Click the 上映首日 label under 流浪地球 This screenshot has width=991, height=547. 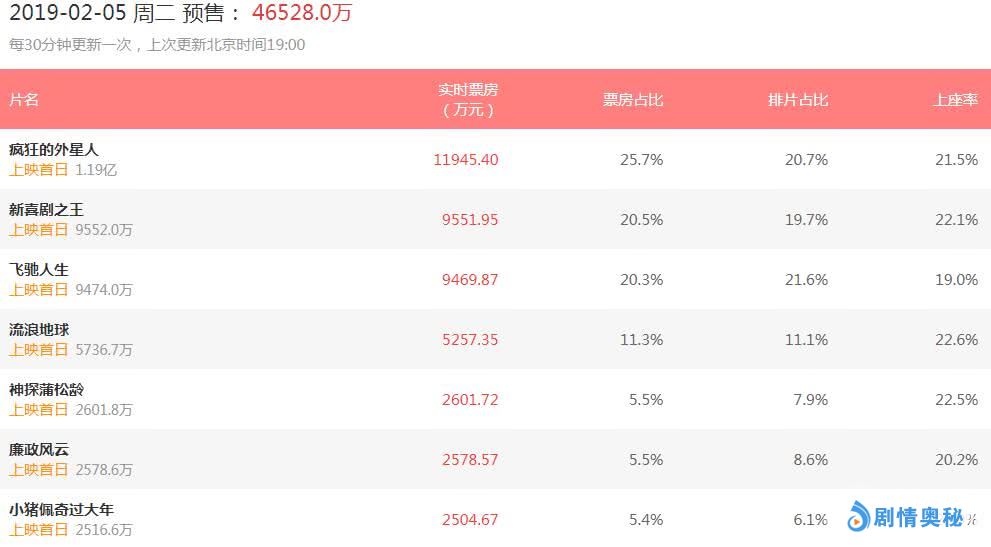click(x=39, y=350)
